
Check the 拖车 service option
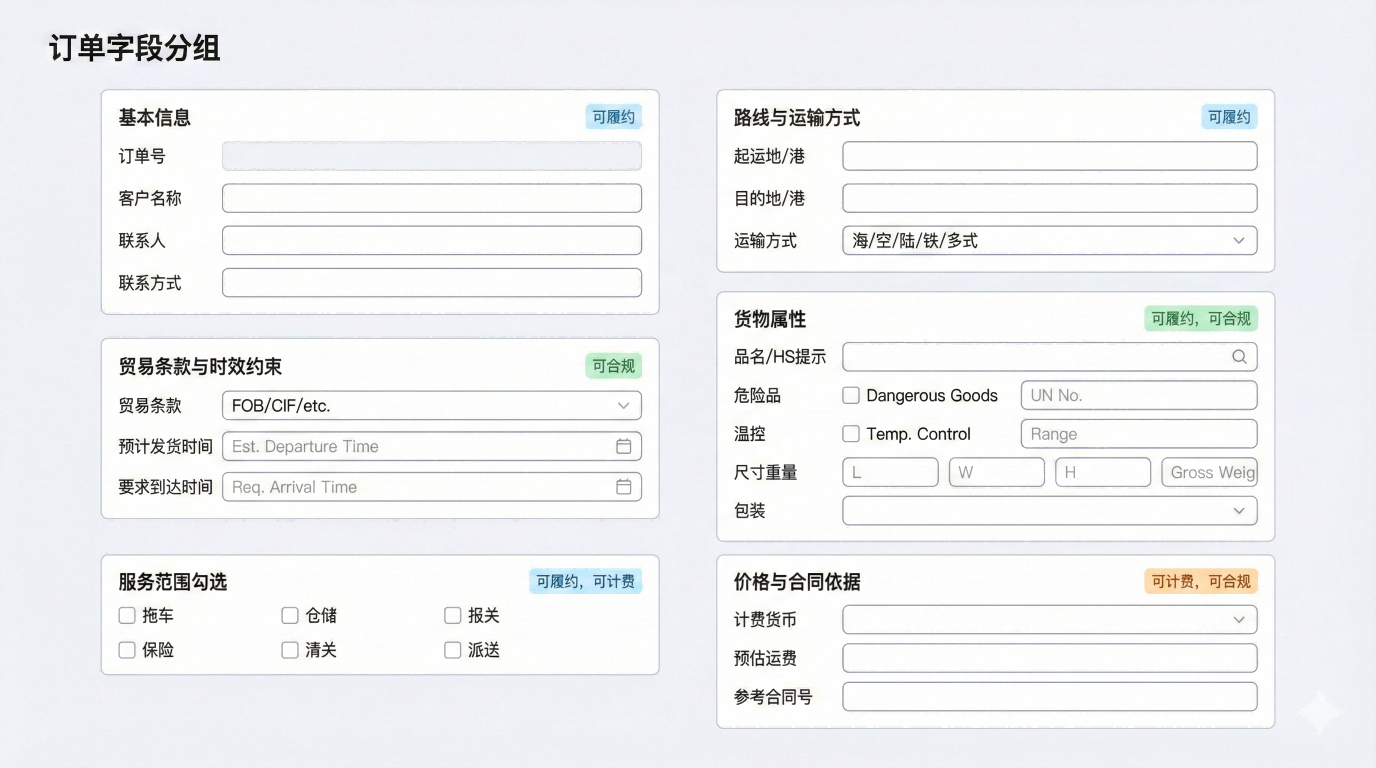127,616
